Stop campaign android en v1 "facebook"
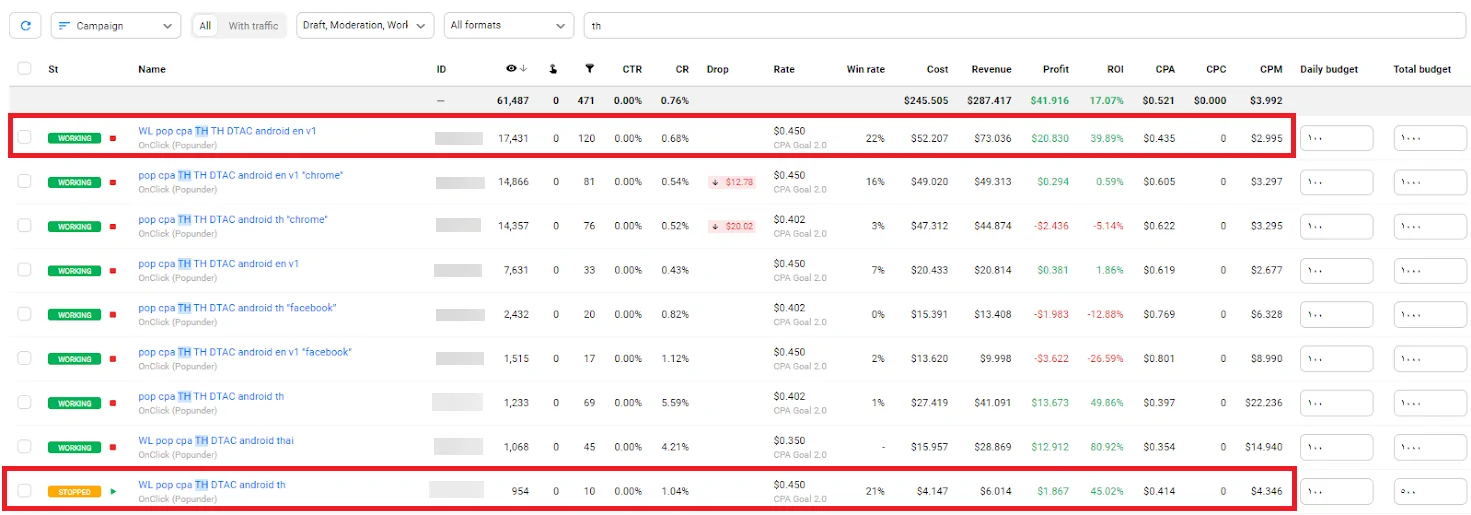Image resolution: width=1471 pixels, height=515 pixels. pos(113,359)
